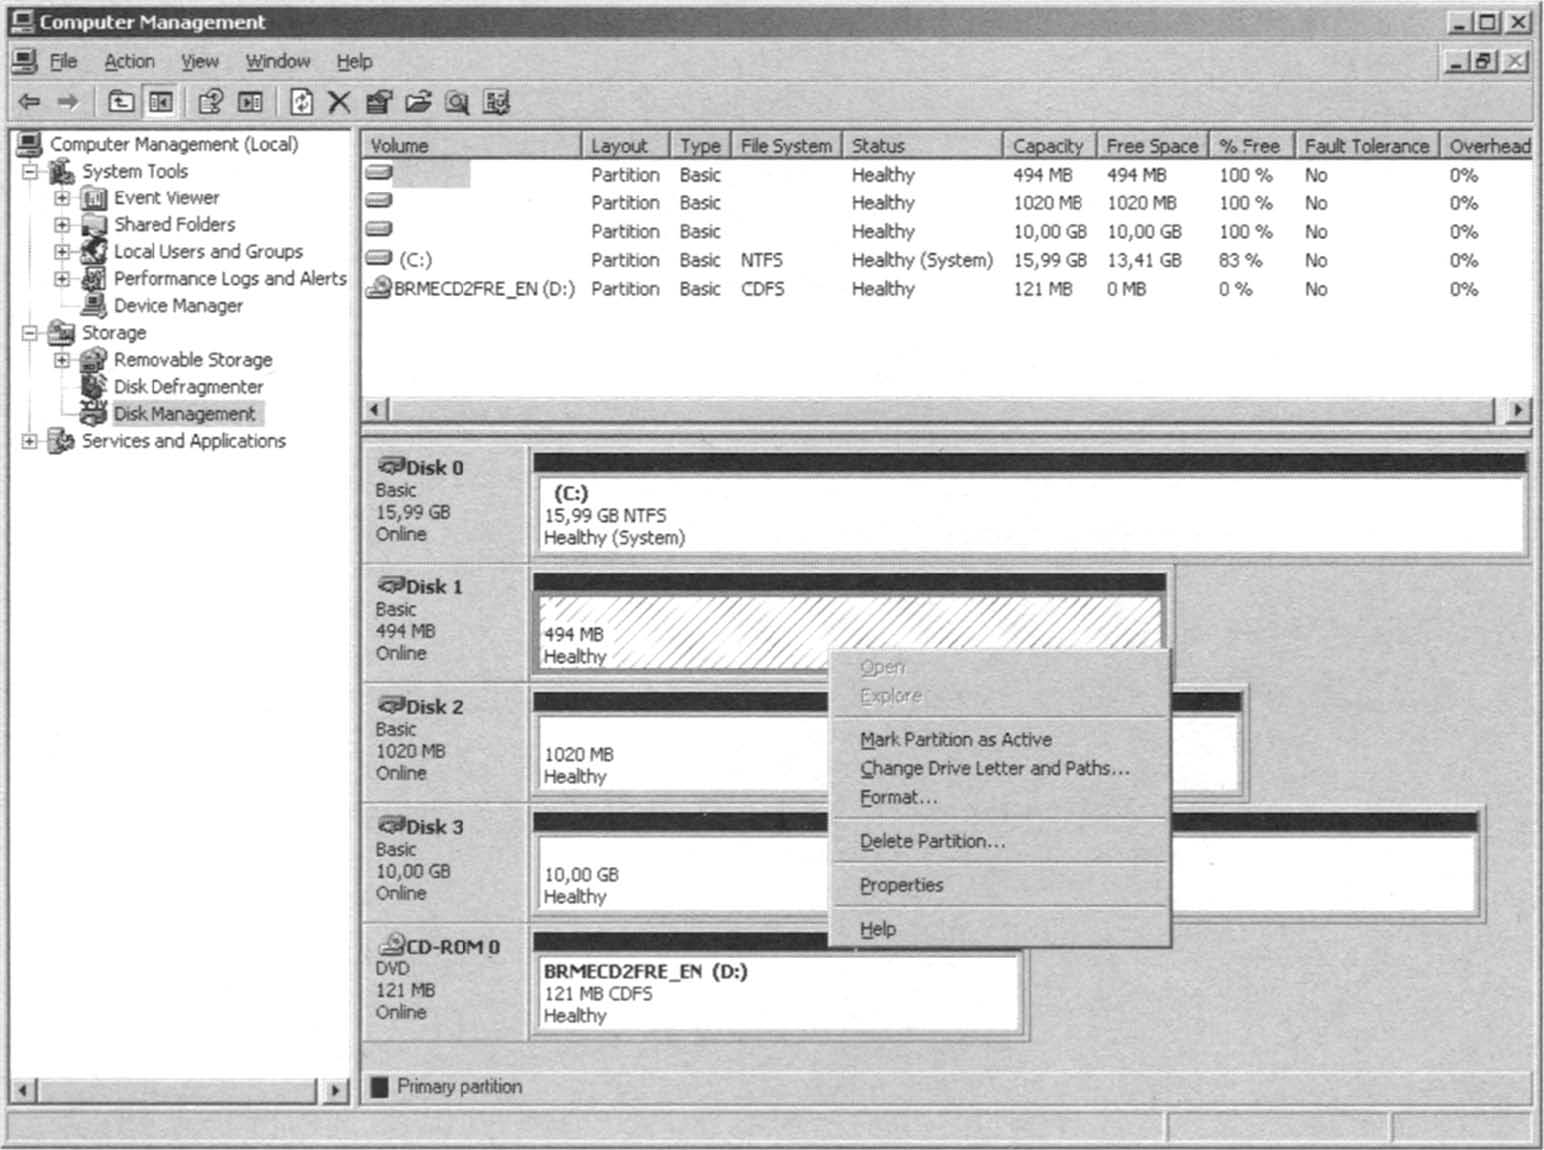Select the Shared Folders icon
This screenshot has width=1544, height=1150.
[x=94, y=225]
